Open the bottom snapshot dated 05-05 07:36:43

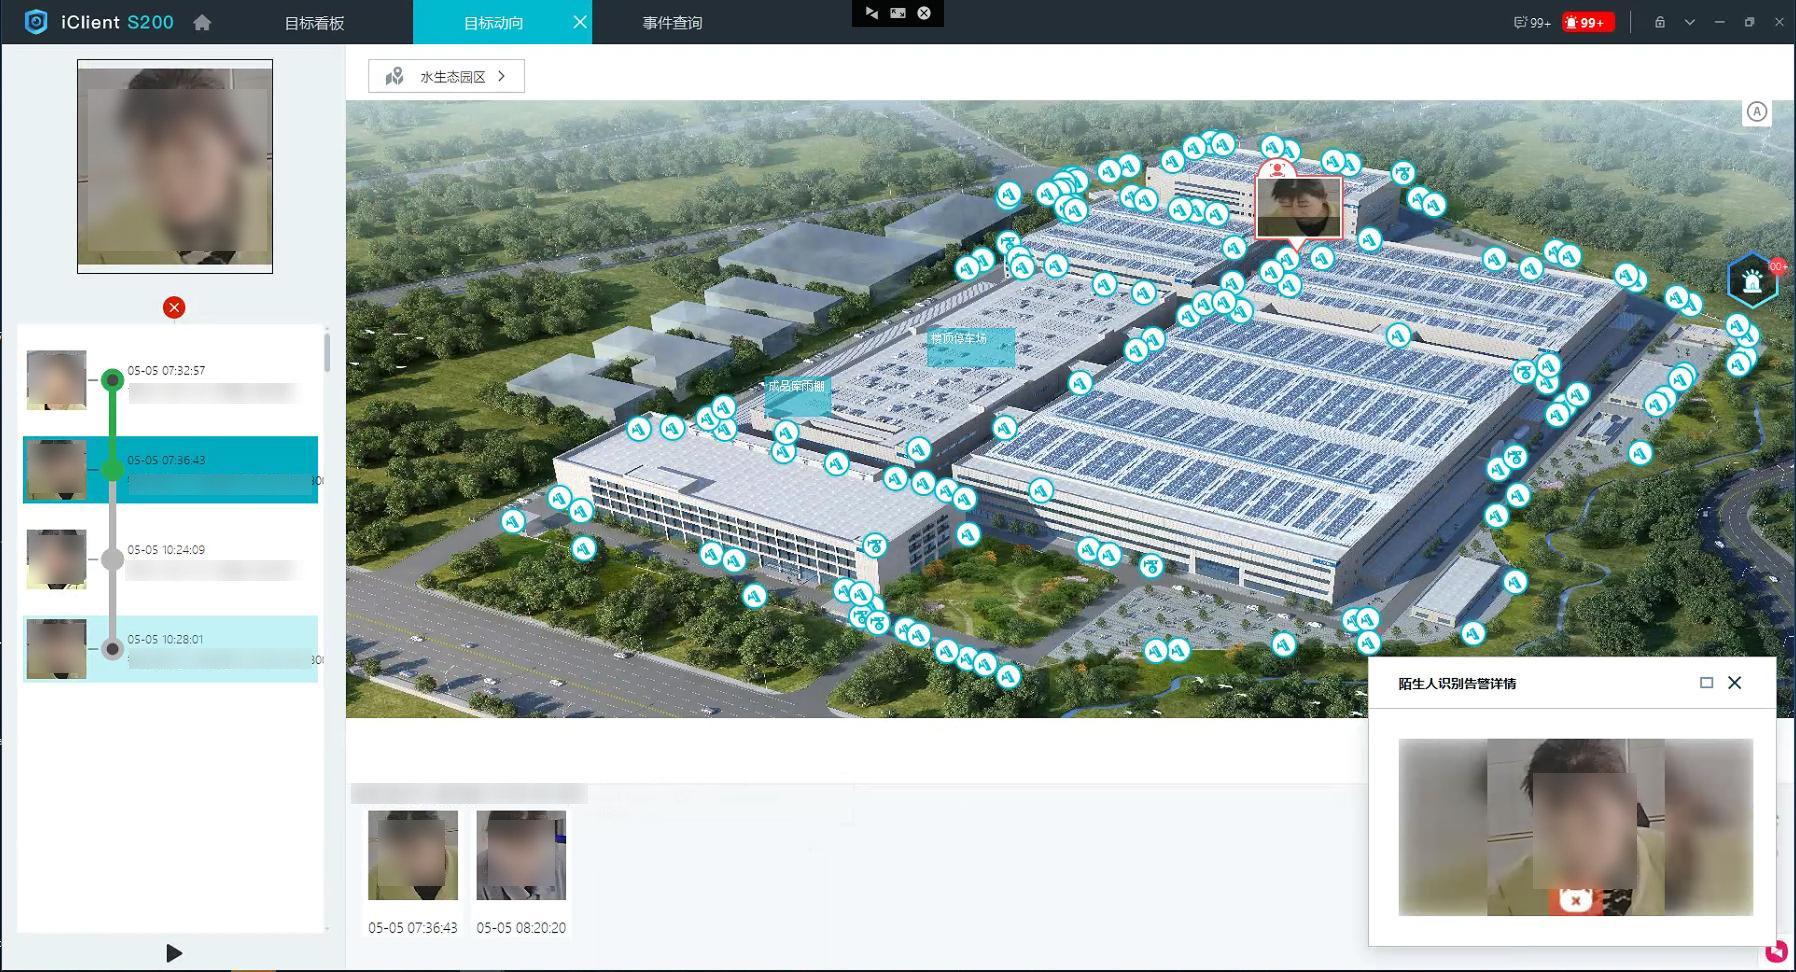click(x=413, y=855)
